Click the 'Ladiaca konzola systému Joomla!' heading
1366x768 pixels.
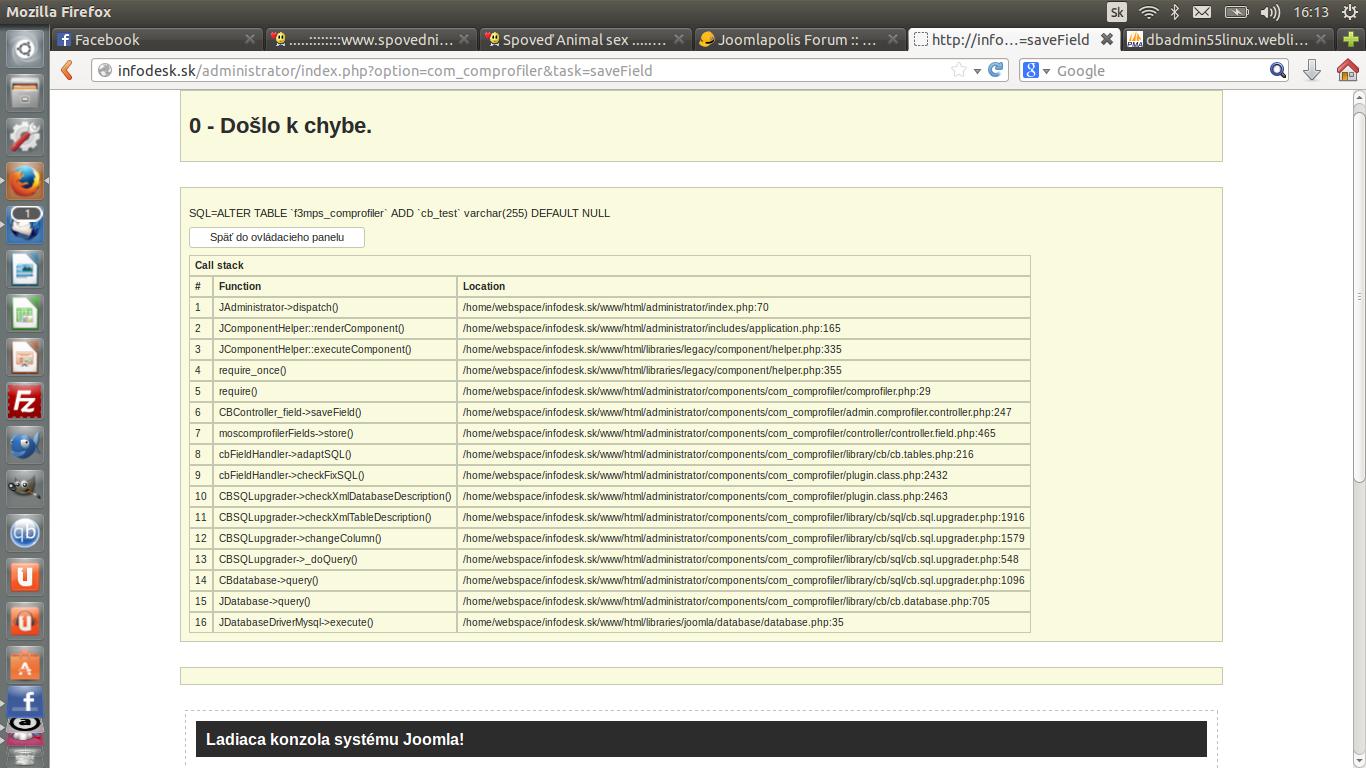pos(335,740)
